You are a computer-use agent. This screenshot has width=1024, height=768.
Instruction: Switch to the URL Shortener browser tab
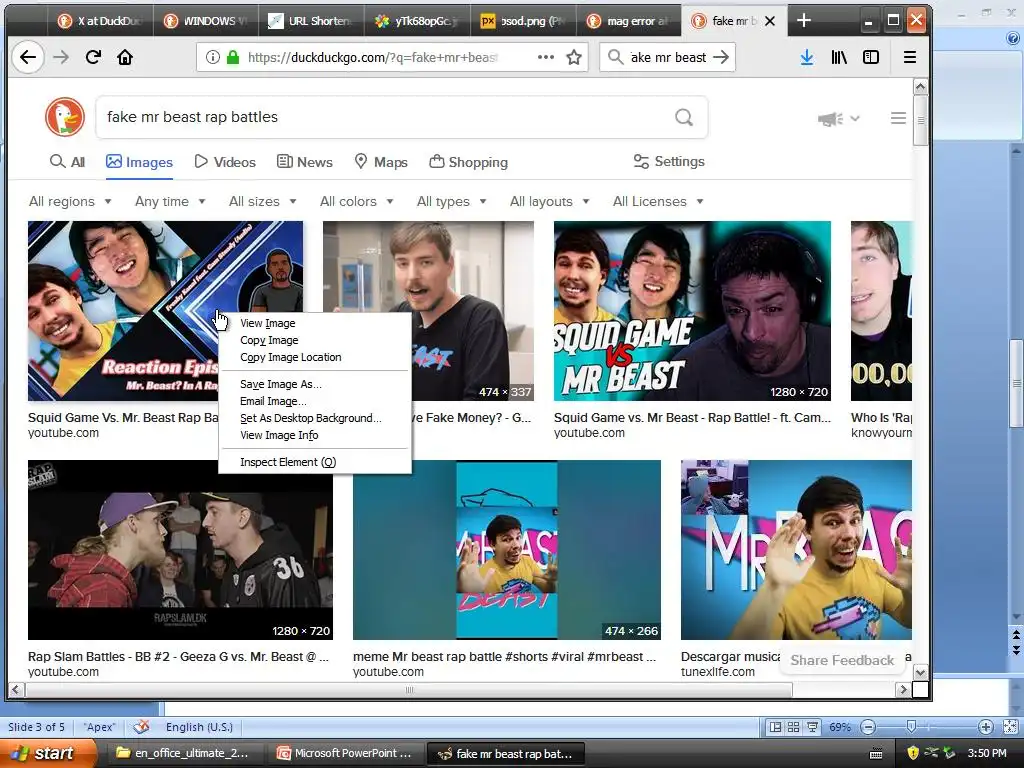point(311,21)
